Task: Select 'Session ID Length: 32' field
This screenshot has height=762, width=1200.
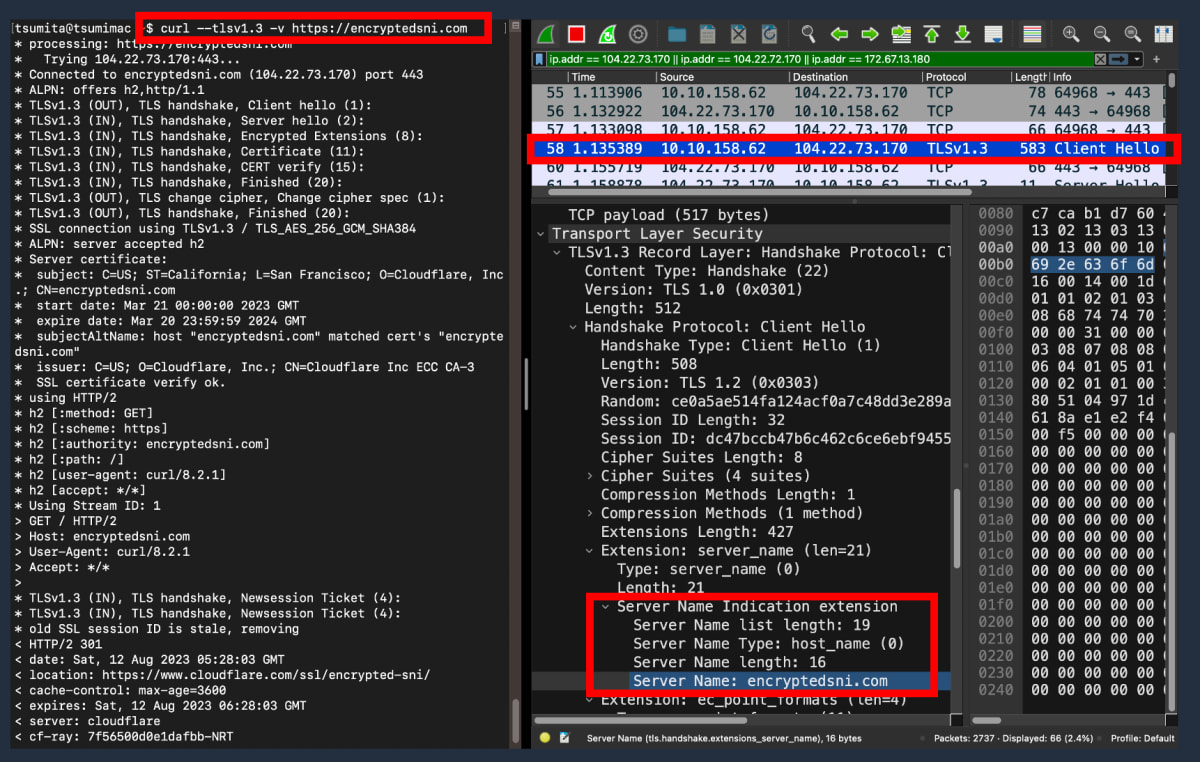Action: click(691, 420)
